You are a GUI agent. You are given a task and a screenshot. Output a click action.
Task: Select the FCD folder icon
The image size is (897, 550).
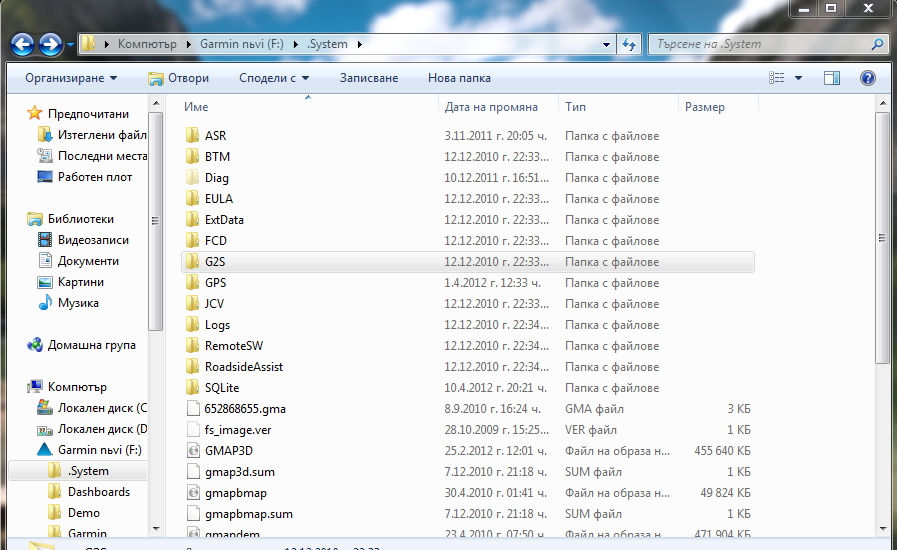(193, 241)
